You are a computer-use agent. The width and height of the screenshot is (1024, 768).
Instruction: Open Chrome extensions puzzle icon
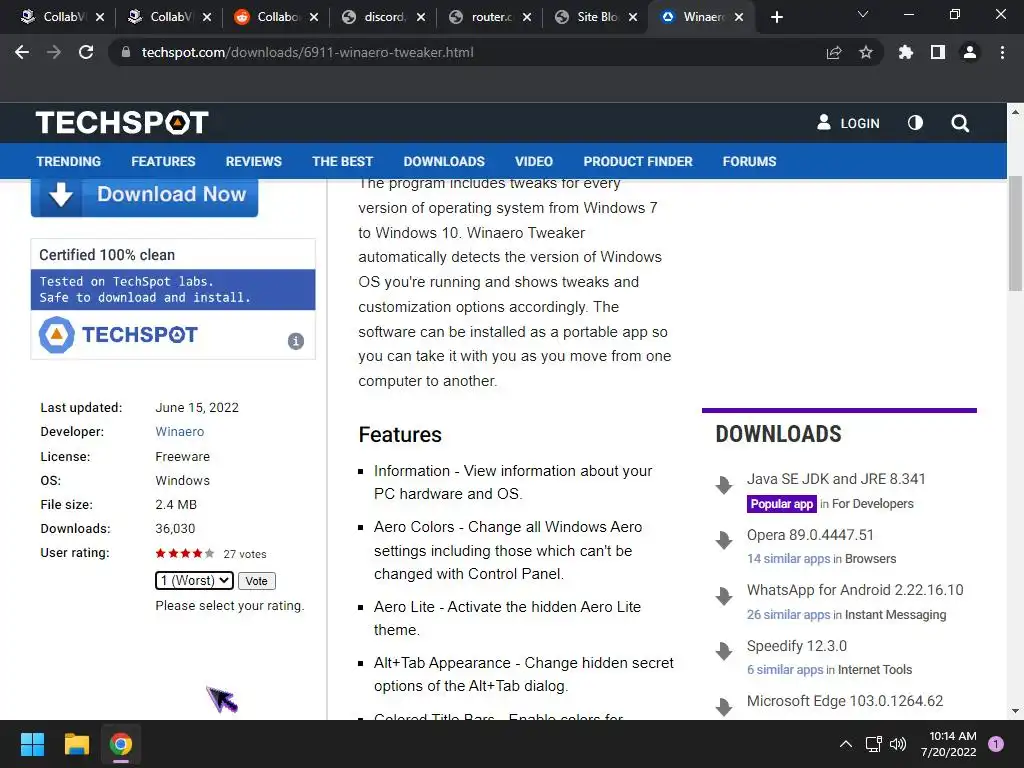[x=905, y=52]
